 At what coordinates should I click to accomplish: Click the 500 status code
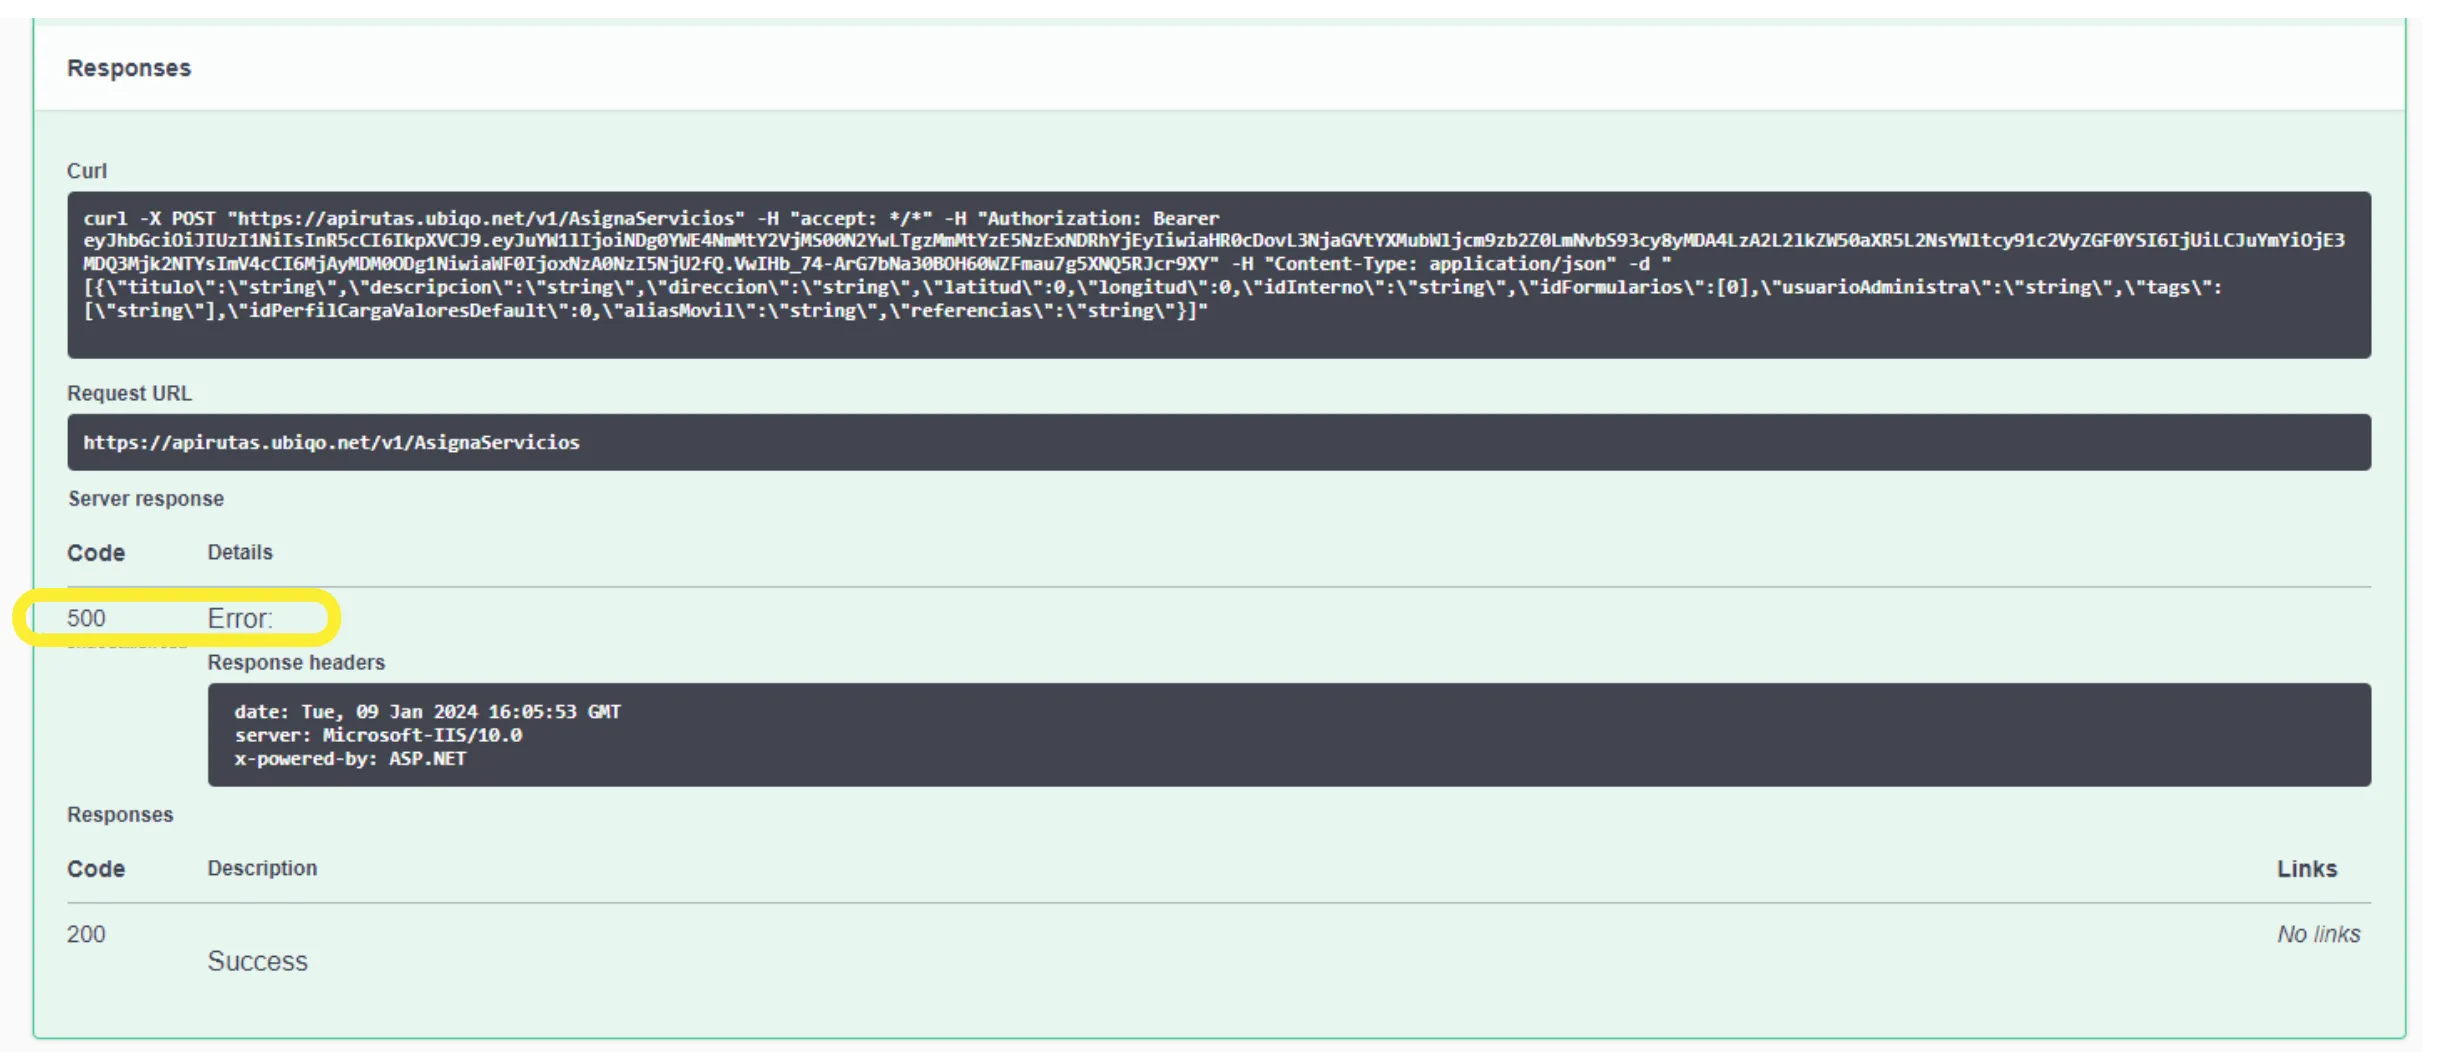click(x=86, y=618)
